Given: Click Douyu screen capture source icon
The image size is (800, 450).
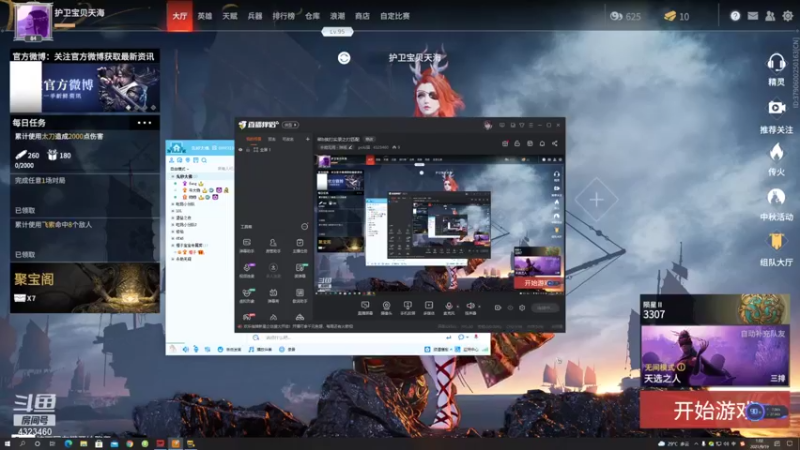Looking at the screenshot, I should pyautogui.click(x=365, y=306).
